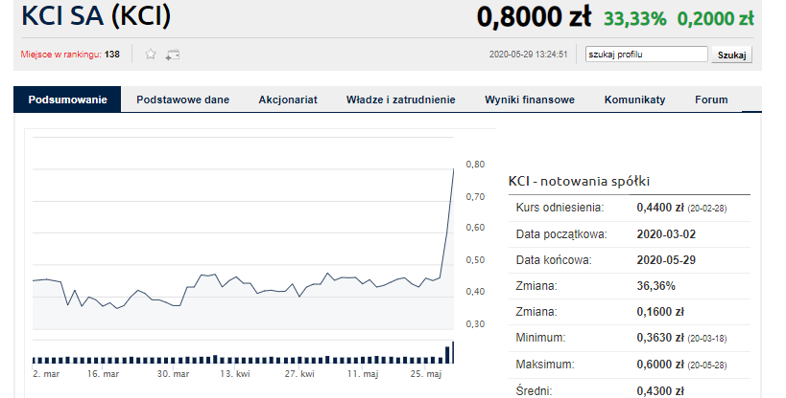Viewport: 786px width, 398px height.
Task: Click the Data końcowa label
Action: (554, 260)
